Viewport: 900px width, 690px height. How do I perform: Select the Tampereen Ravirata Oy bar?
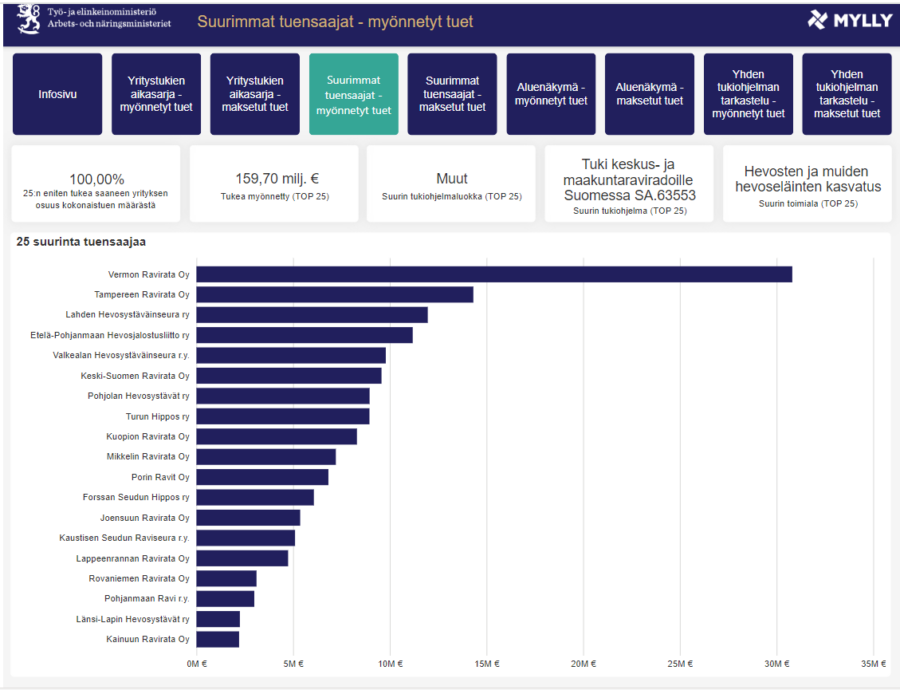335,294
